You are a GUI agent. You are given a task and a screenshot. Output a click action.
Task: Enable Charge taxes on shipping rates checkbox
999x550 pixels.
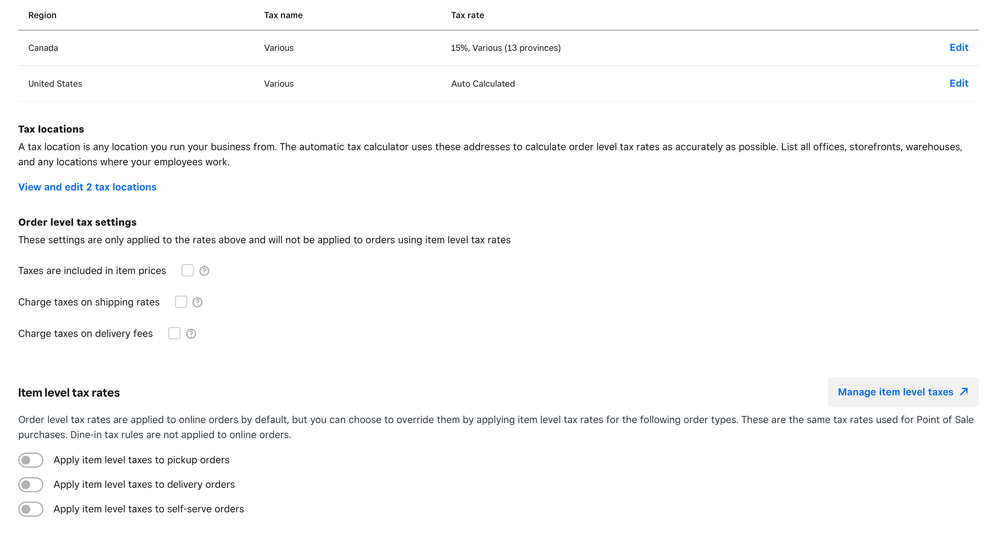point(181,302)
